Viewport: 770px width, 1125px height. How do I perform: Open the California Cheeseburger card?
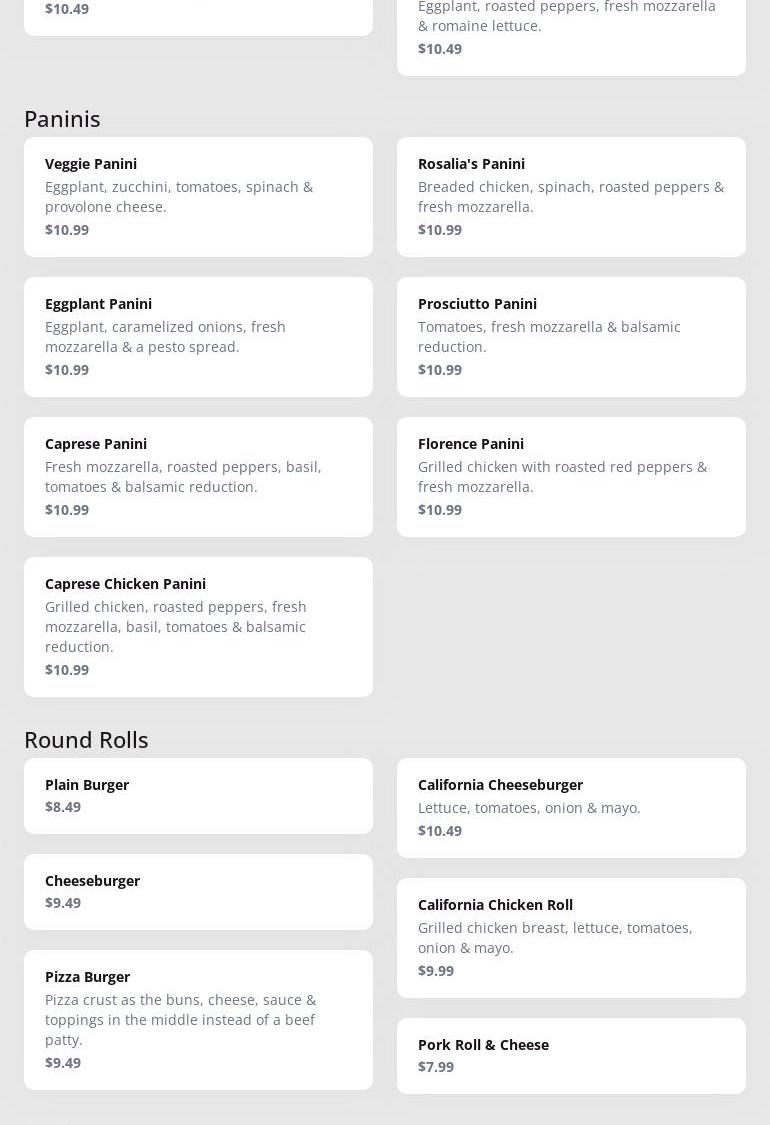(571, 807)
